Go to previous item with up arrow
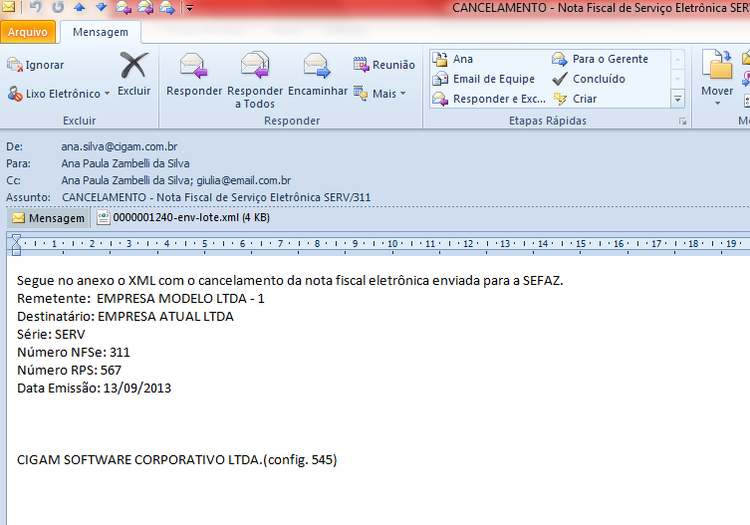The image size is (750, 525). (x=79, y=7)
